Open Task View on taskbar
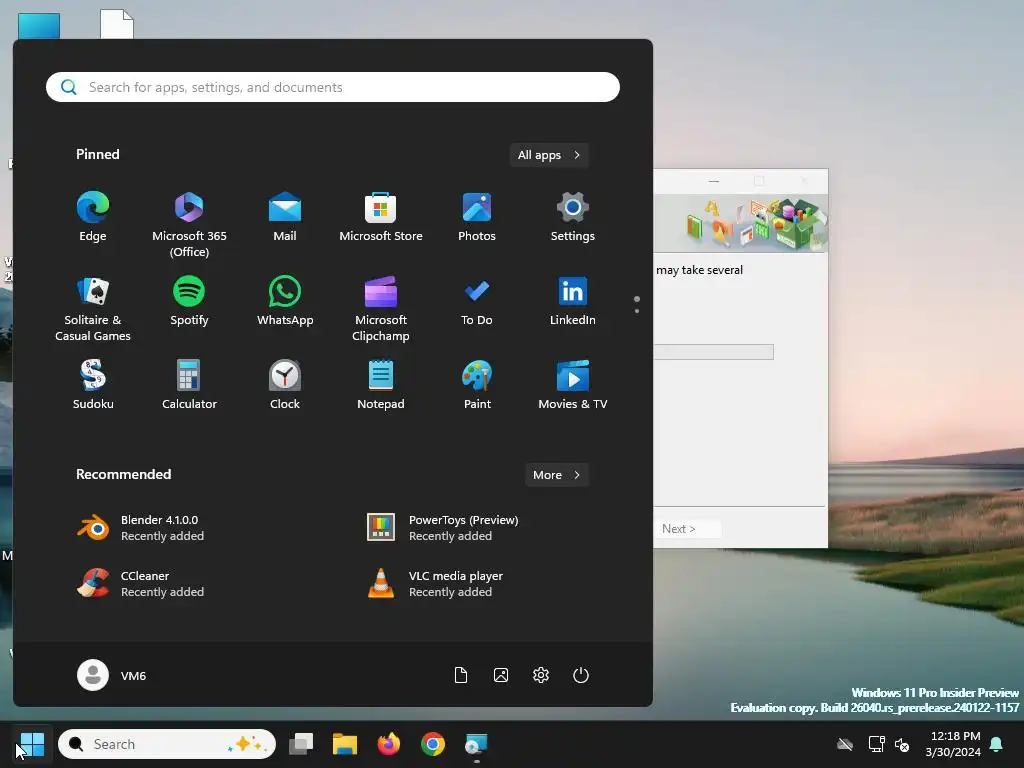 [x=301, y=744]
